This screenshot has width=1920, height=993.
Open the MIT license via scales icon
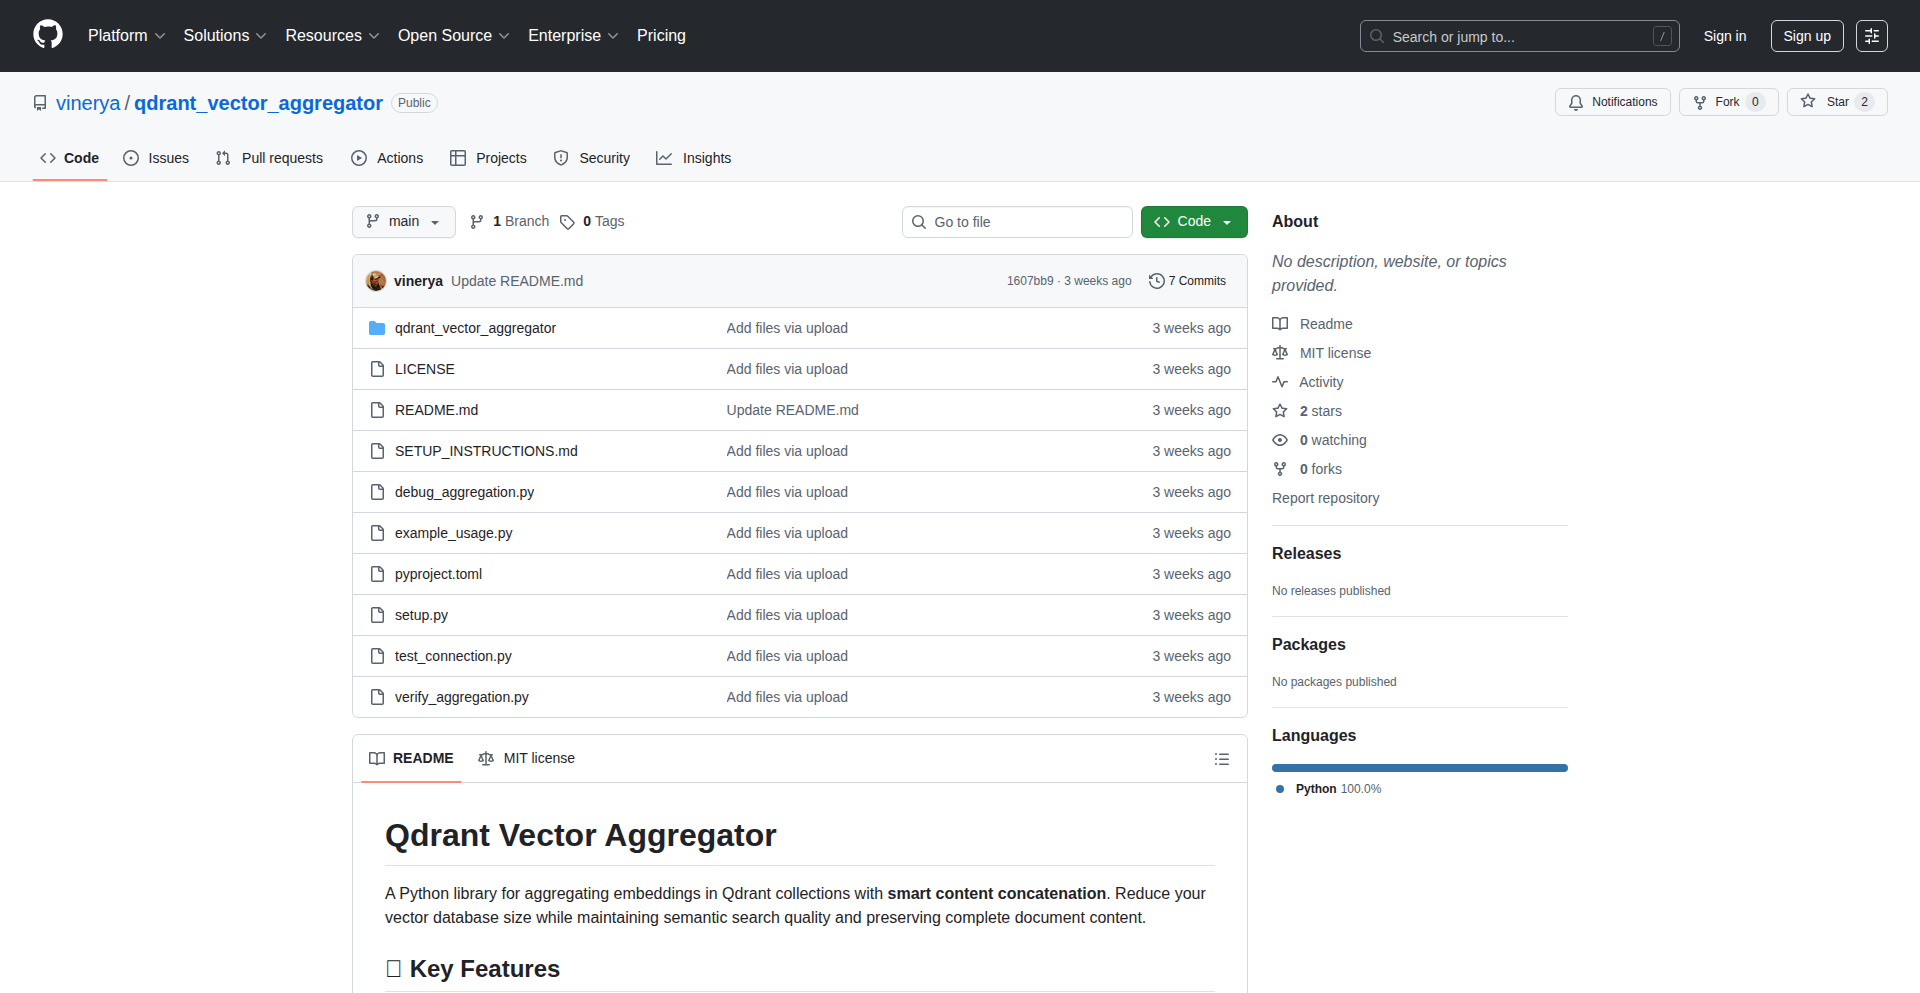1280,352
